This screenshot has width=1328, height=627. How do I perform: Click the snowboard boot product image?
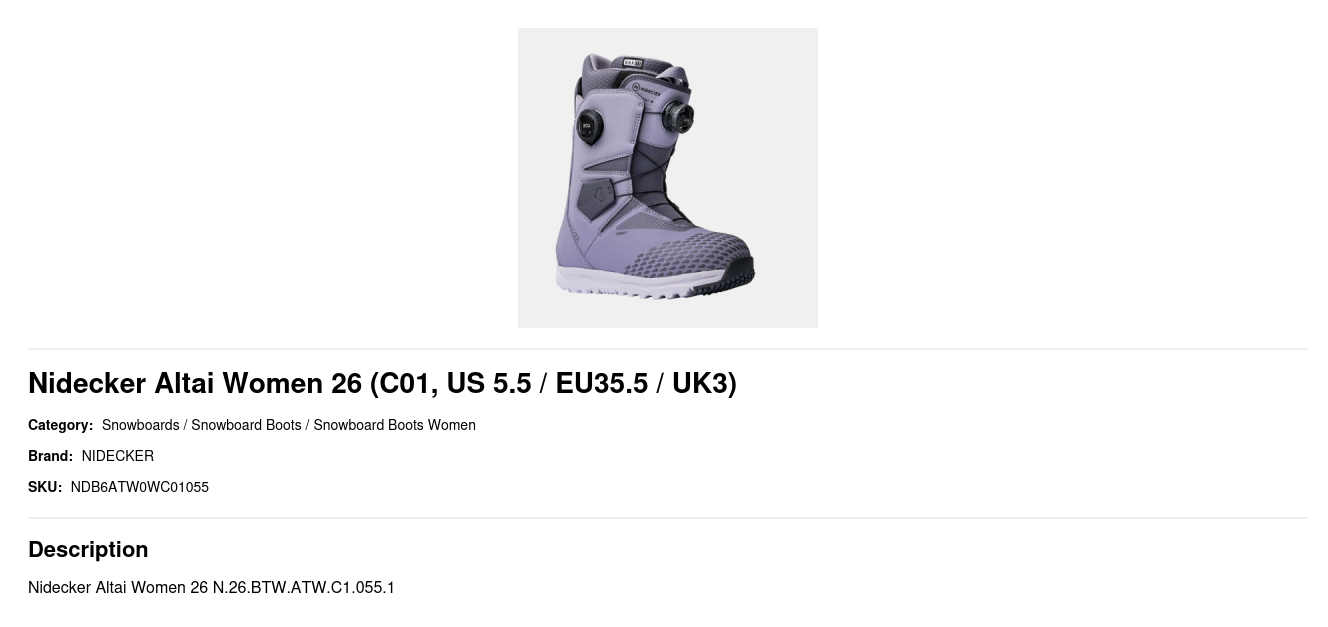click(x=667, y=178)
